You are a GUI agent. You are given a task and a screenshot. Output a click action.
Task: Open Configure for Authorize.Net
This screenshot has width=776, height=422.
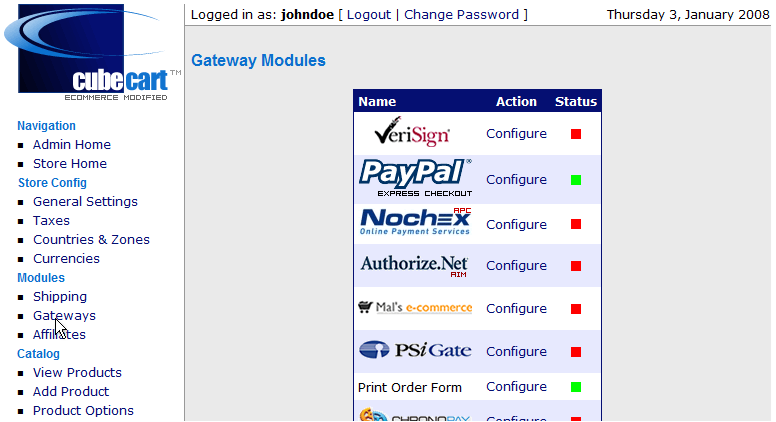pos(516,266)
